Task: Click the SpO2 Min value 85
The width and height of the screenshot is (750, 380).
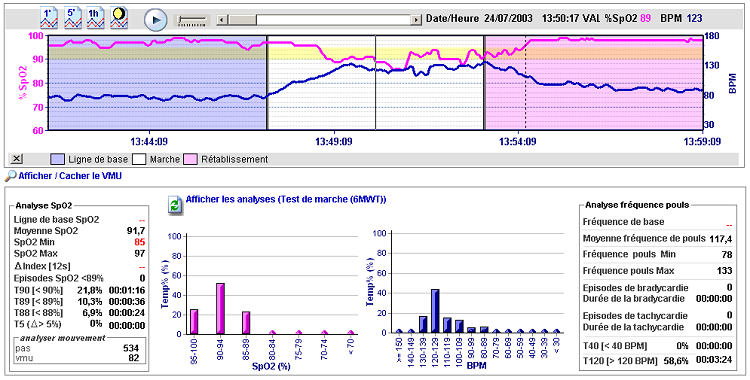Action: (x=140, y=242)
